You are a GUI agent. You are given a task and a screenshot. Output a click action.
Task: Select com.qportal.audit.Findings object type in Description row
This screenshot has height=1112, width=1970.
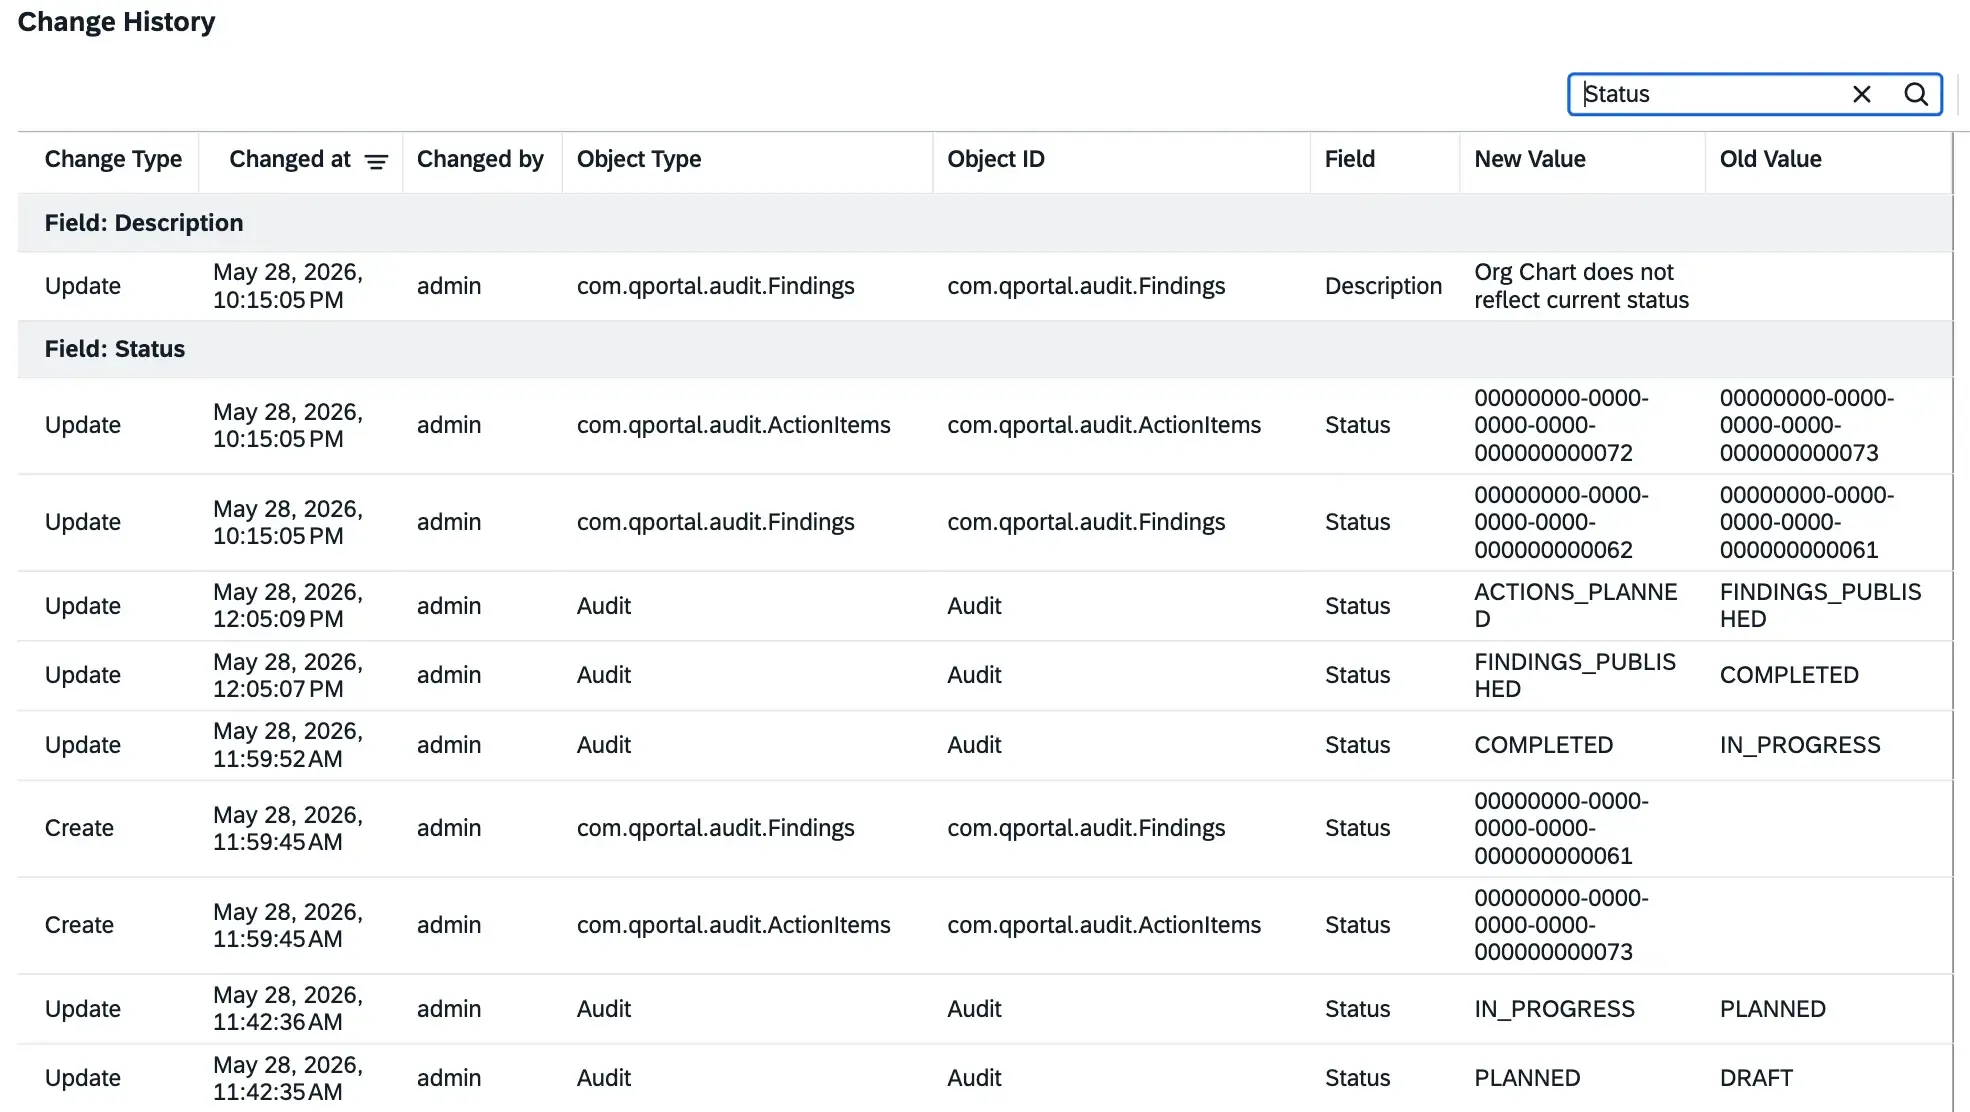(x=715, y=286)
